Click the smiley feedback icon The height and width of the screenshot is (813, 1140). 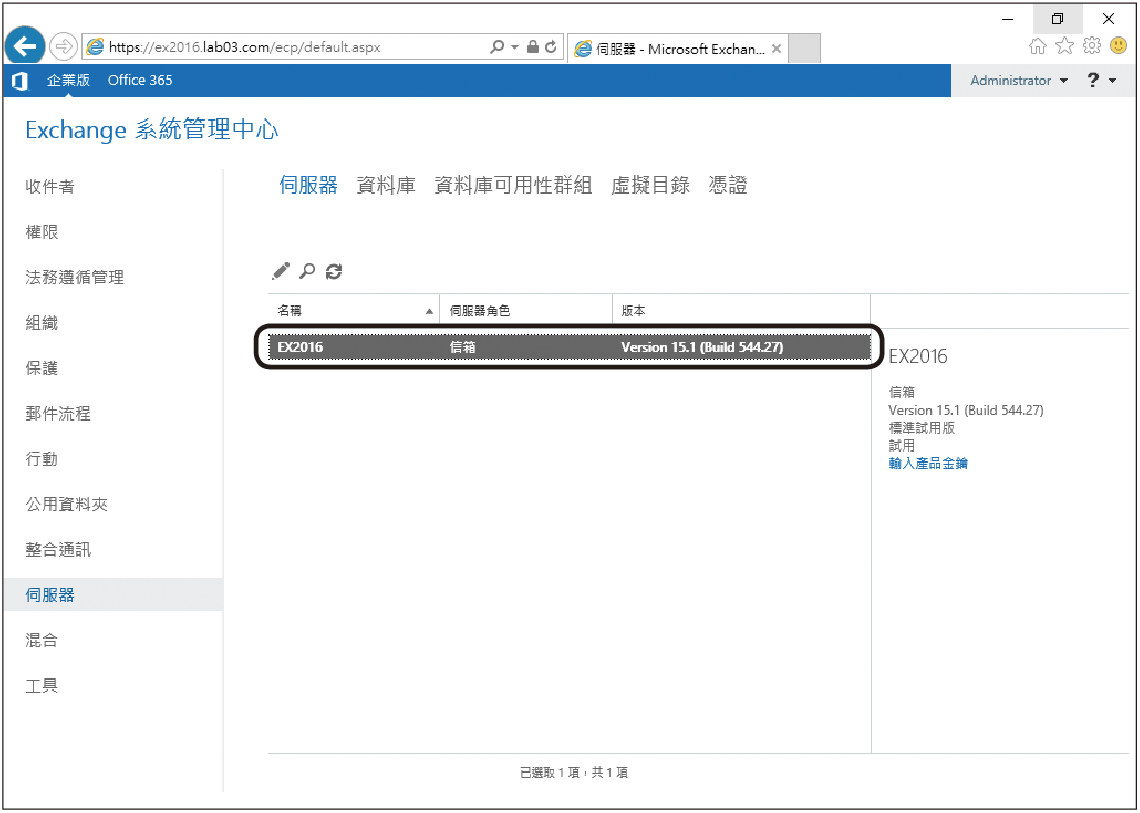tap(1118, 46)
